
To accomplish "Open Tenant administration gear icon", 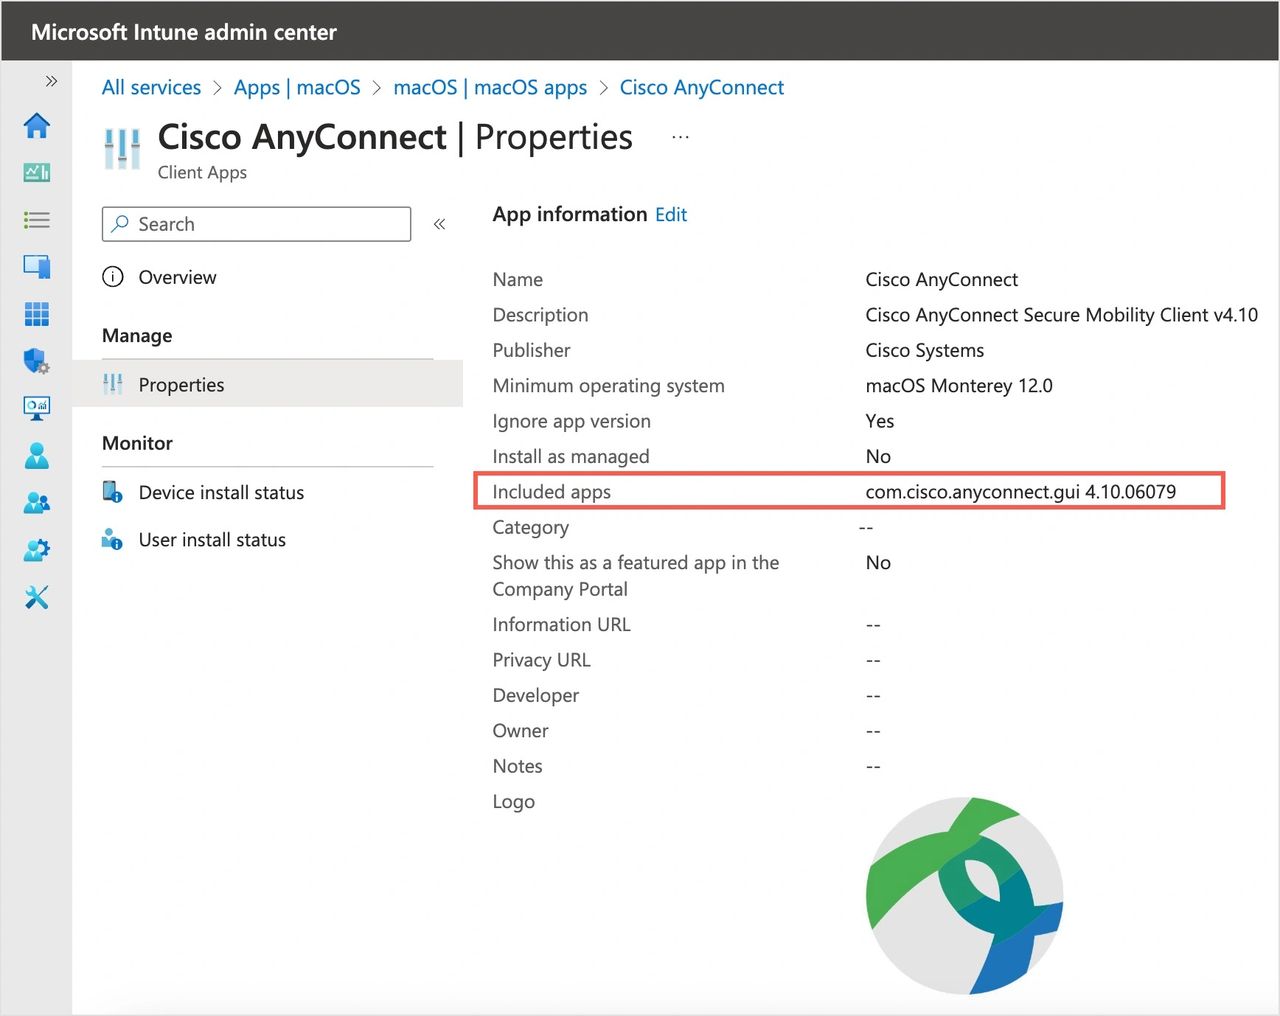I will pyautogui.click(x=37, y=550).
